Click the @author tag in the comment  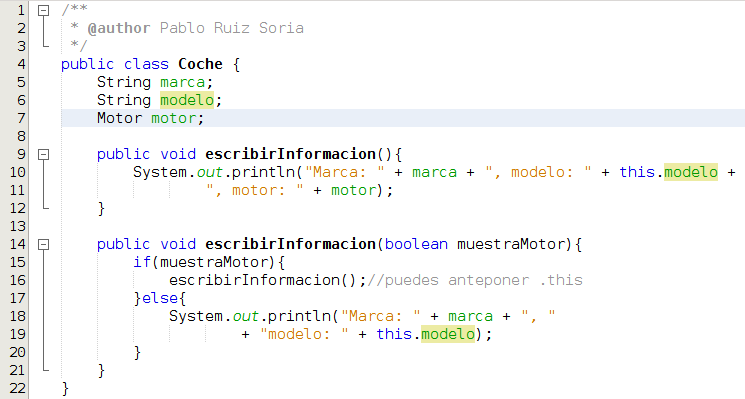pyautogui.click(x=119, y=28)
